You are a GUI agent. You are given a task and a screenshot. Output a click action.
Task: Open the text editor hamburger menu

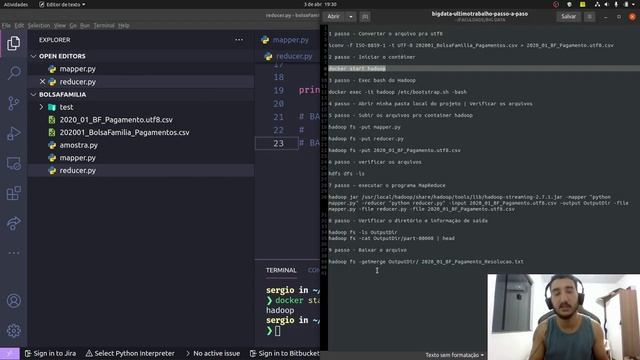coord(589,17)
